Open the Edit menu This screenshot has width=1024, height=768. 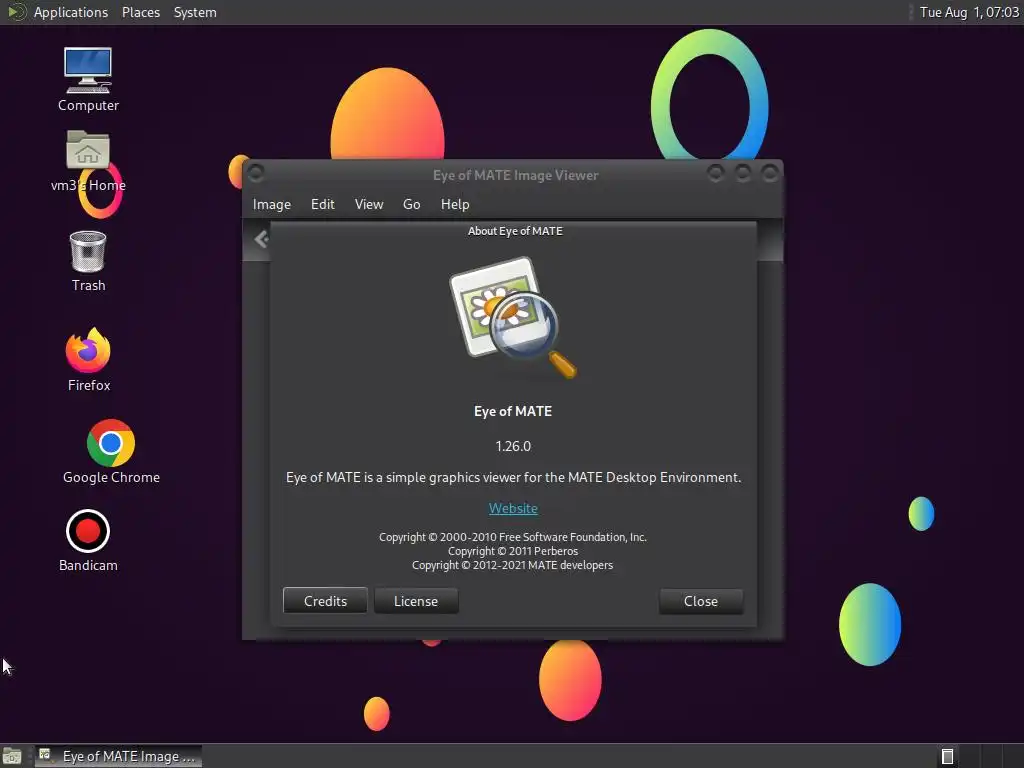tap(323, 204)
